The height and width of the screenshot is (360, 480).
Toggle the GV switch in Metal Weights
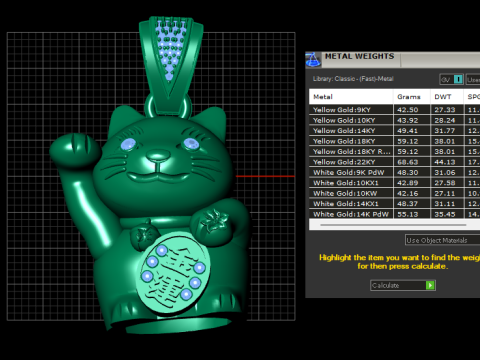pyautogui.click(x=452, y=79)
